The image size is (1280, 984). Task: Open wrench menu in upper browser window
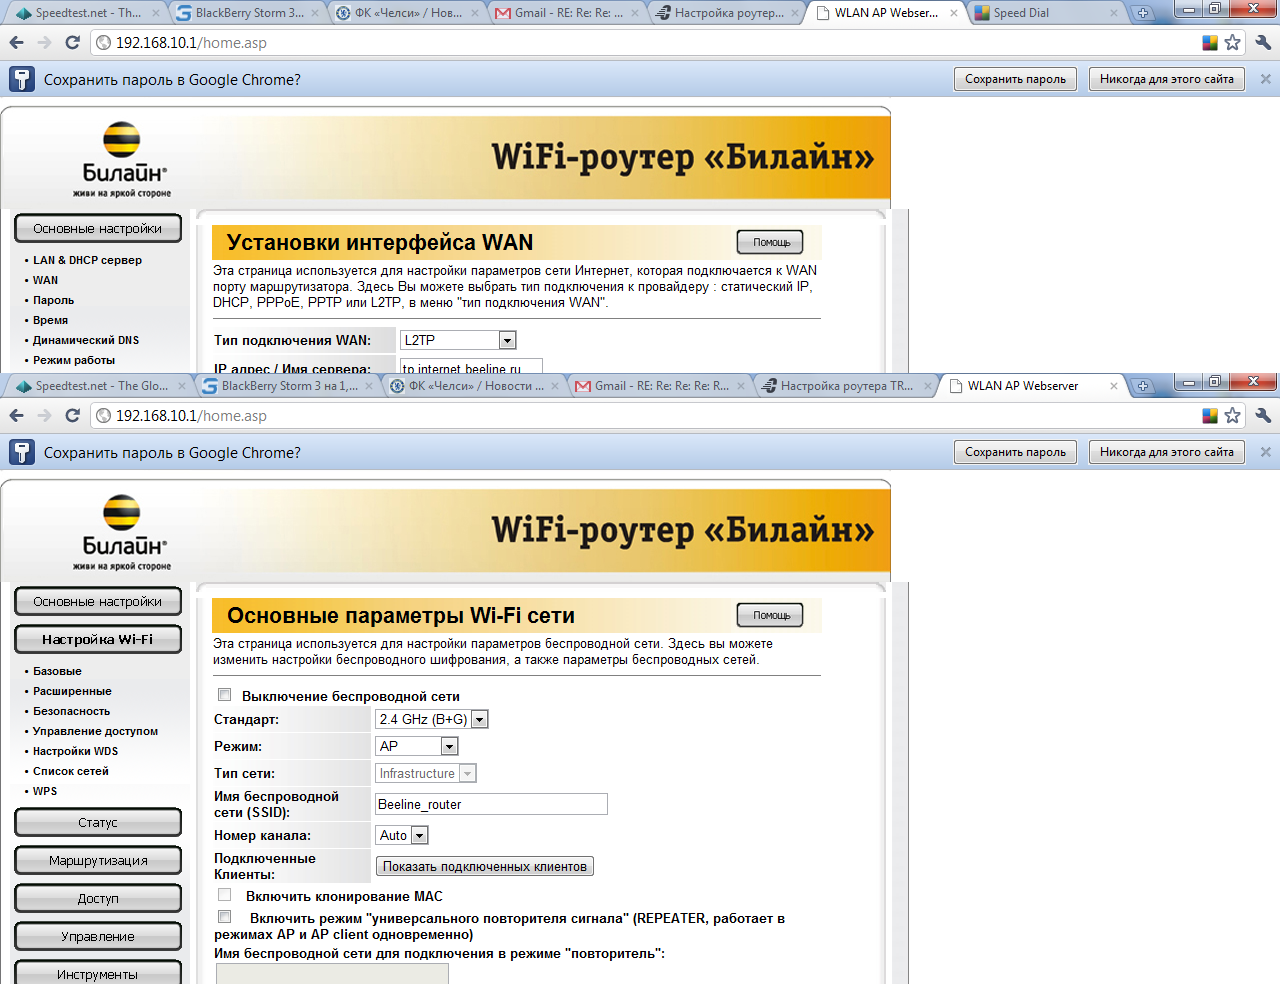[x=1263, y=42]
